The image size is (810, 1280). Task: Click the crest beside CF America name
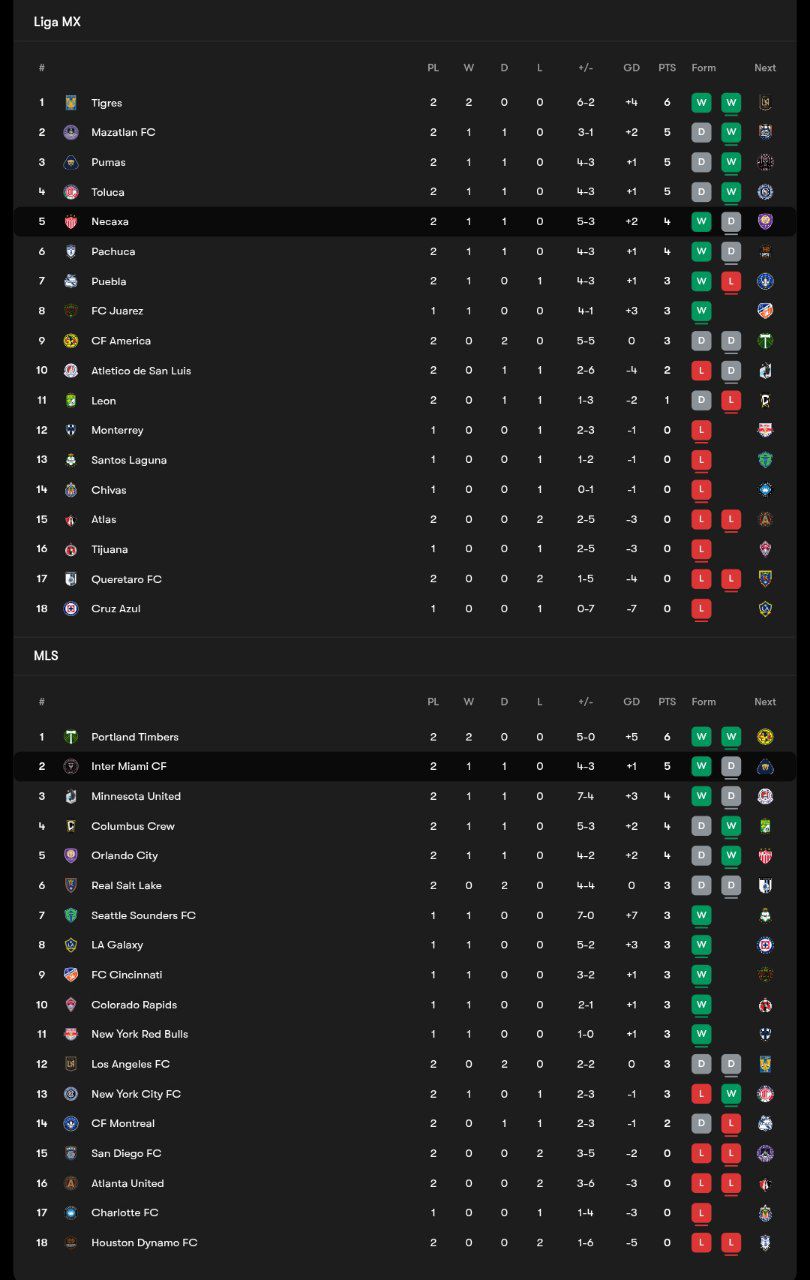(71, 341)
